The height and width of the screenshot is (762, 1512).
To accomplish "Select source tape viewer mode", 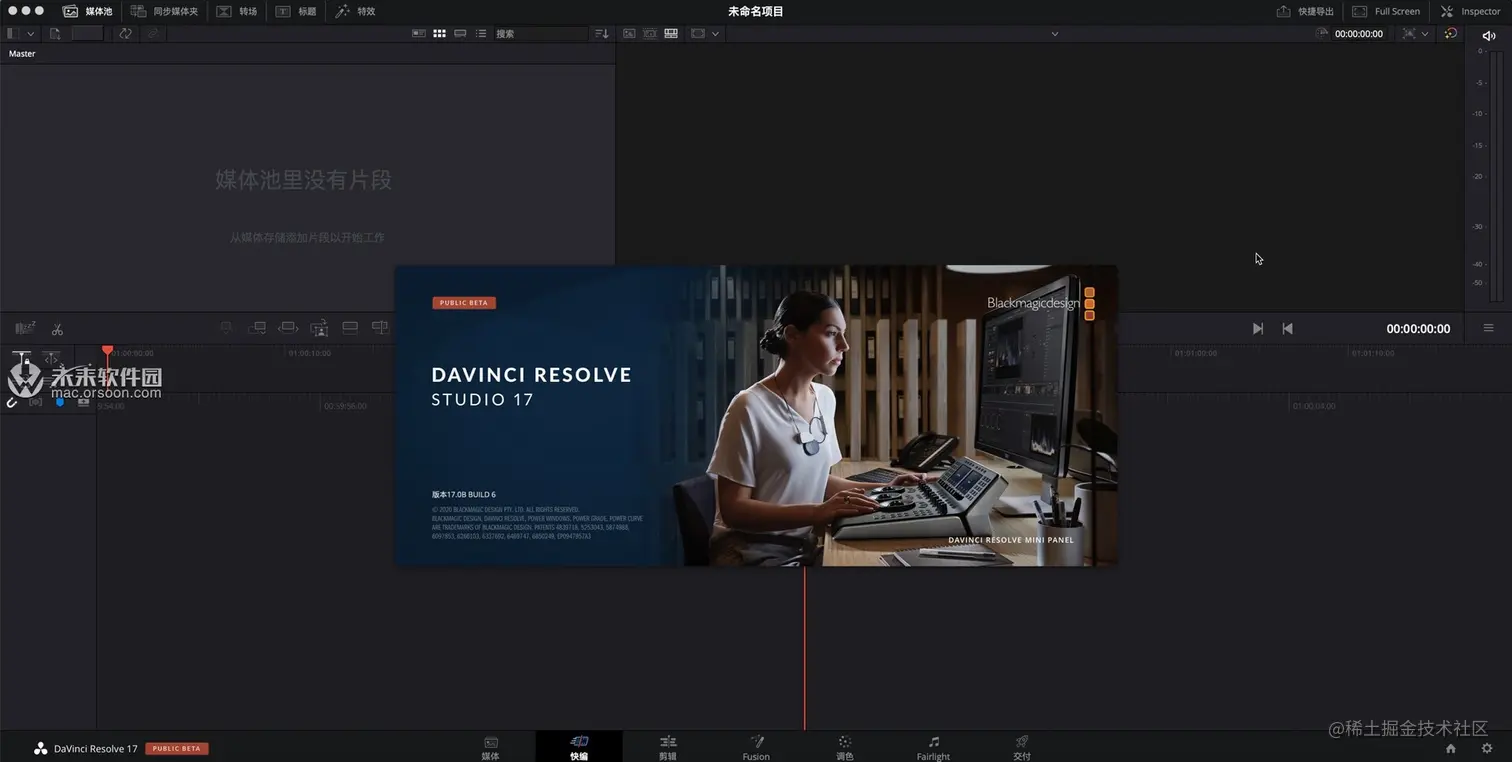I will click(x=650, y=33).
